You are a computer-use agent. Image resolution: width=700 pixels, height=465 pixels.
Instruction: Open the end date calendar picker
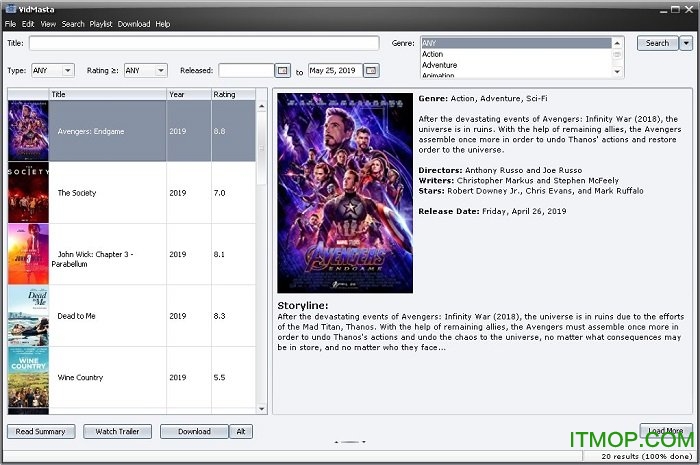[x=371, y=71]
